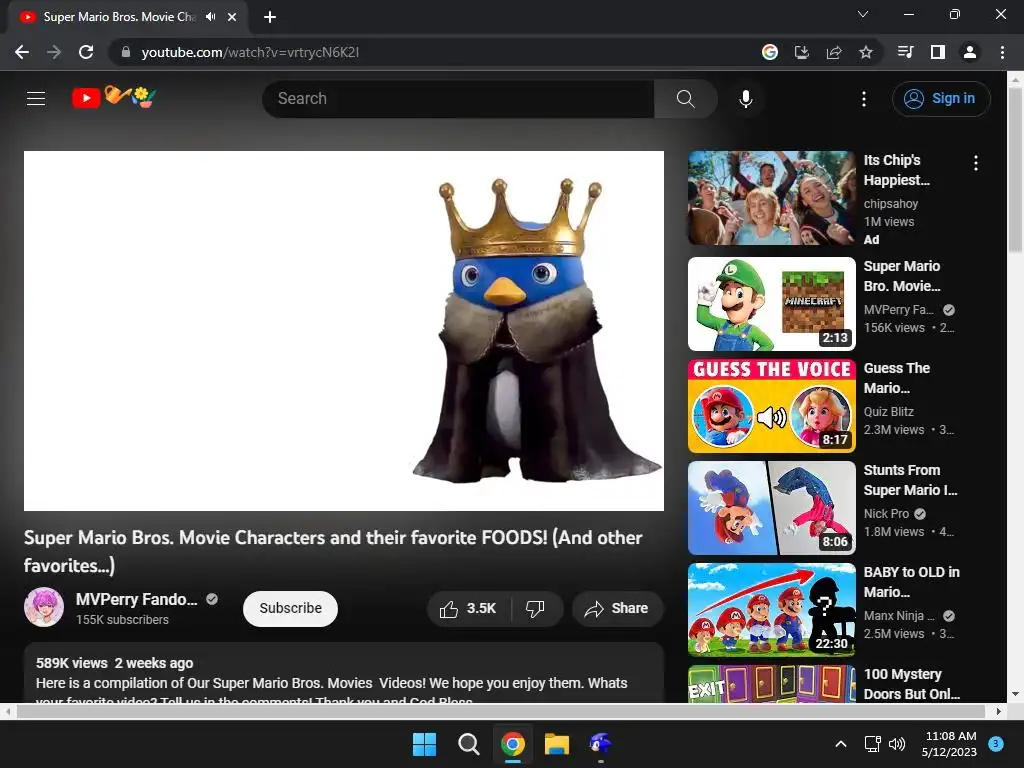Open MVPerry Fando... channel name link
The image size is (1024, 768).
coord(136,599)
